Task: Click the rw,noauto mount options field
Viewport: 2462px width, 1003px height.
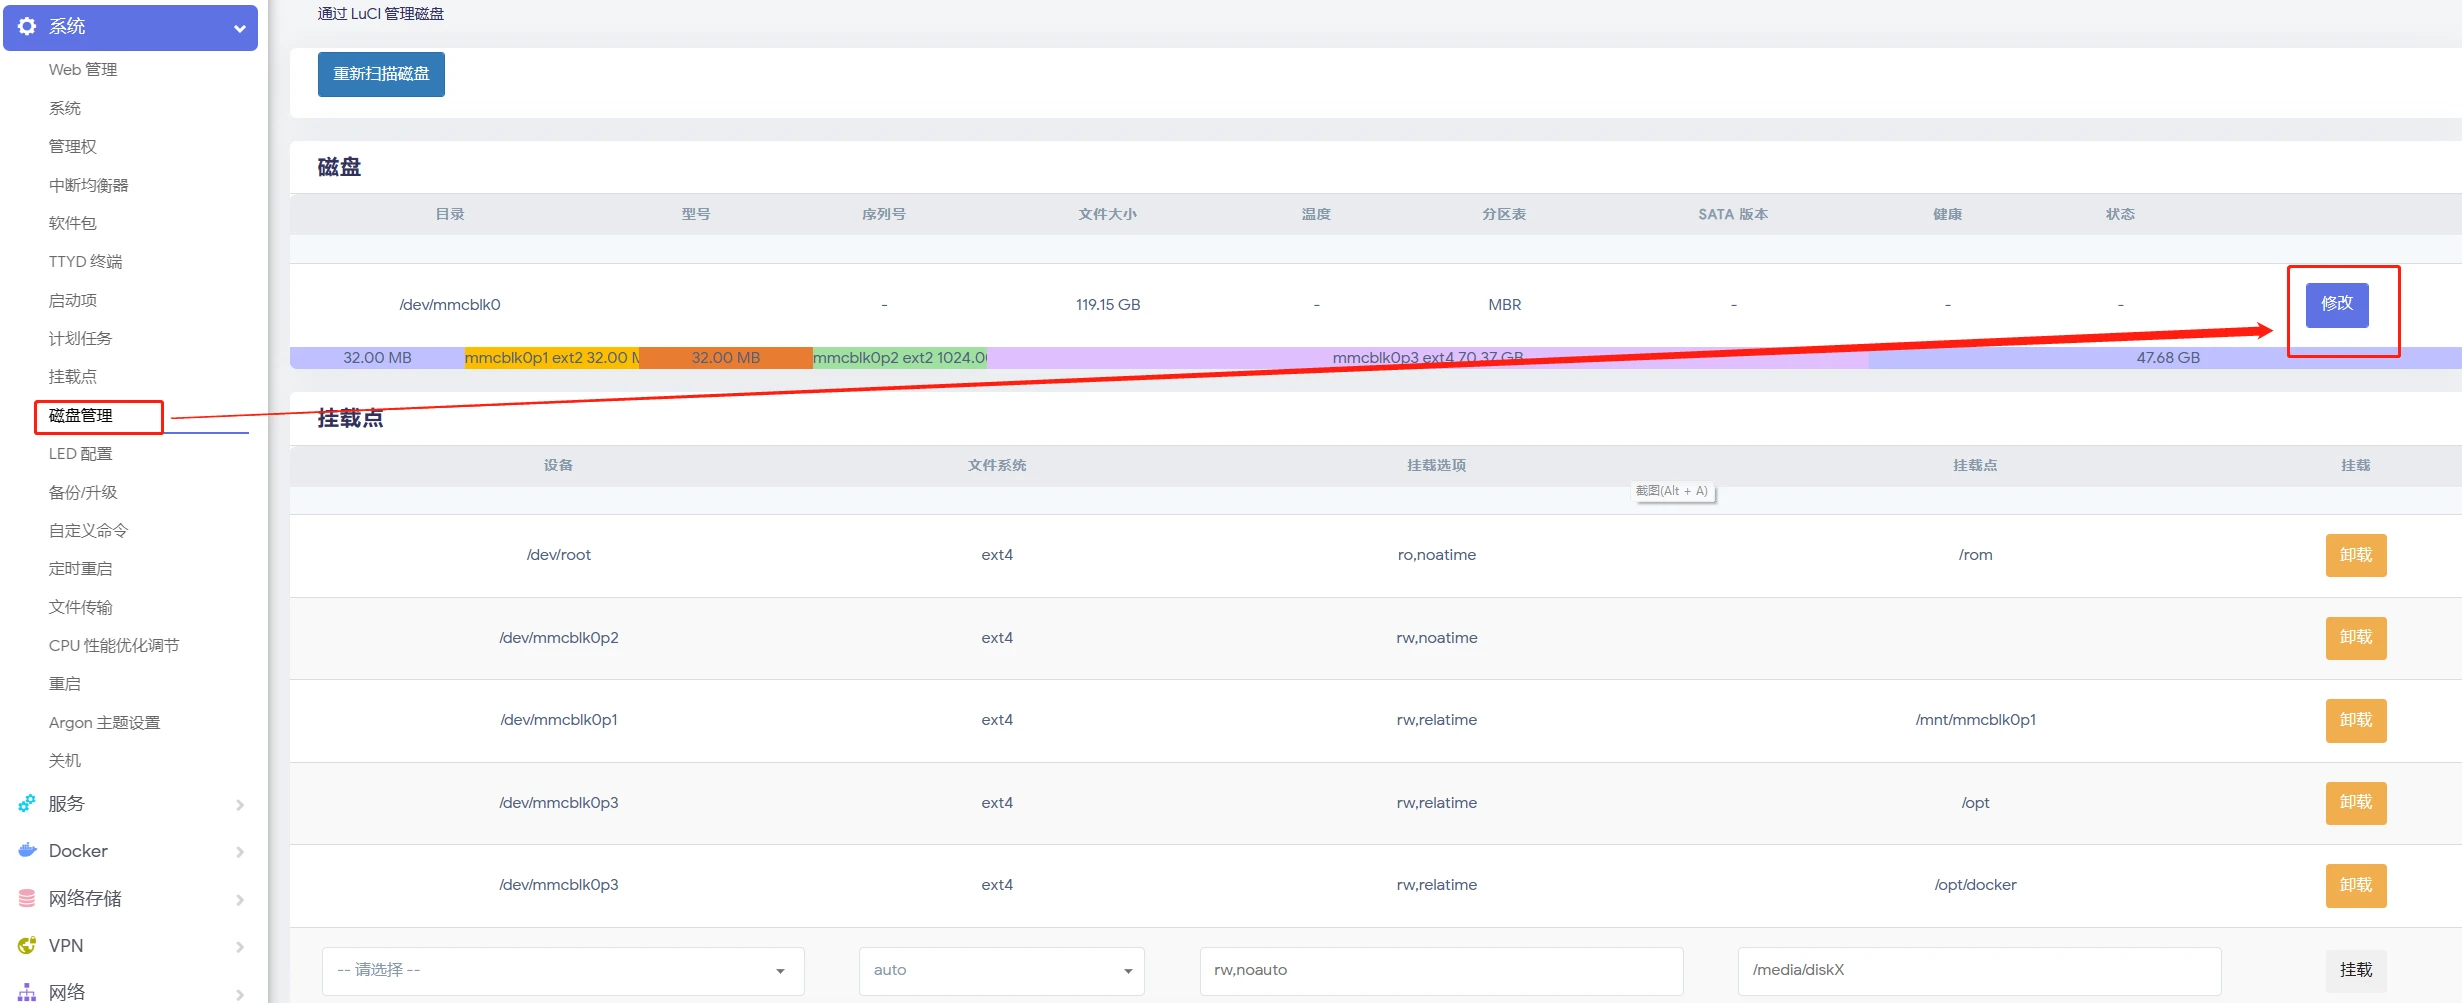Action: [x=1441, y=971]
